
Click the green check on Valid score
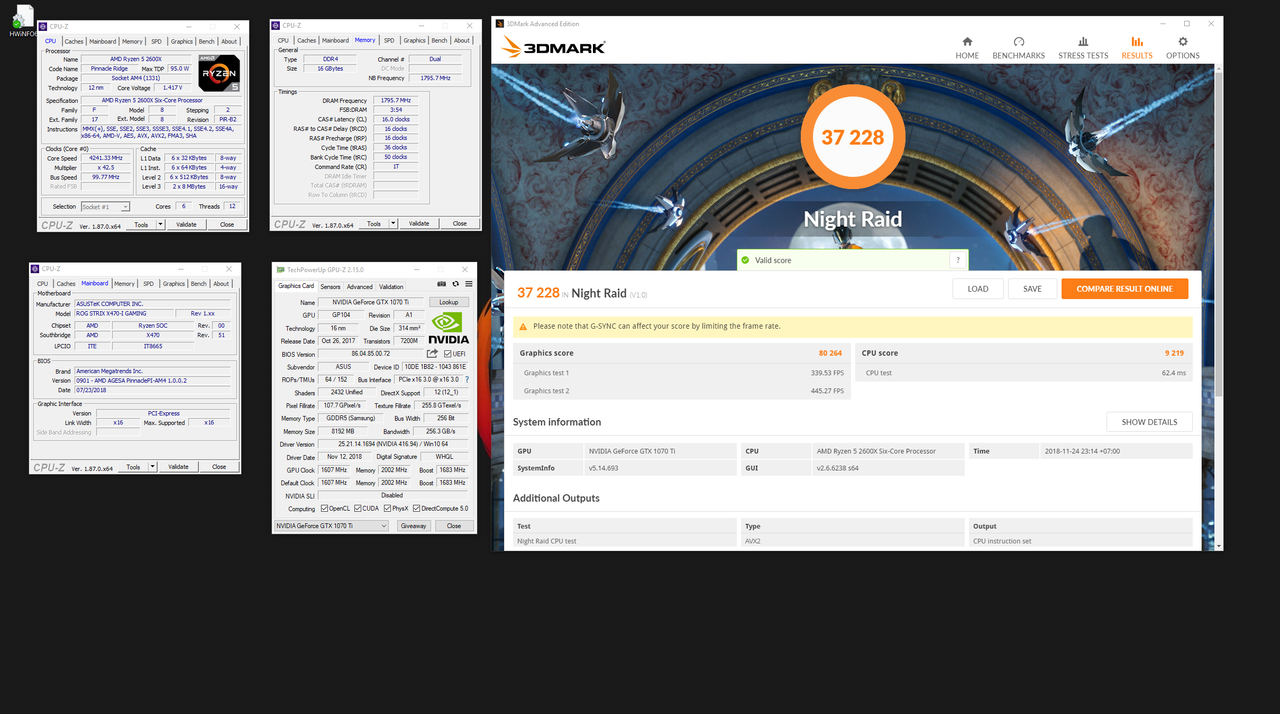pyautogui.click(x=745, y=260)
